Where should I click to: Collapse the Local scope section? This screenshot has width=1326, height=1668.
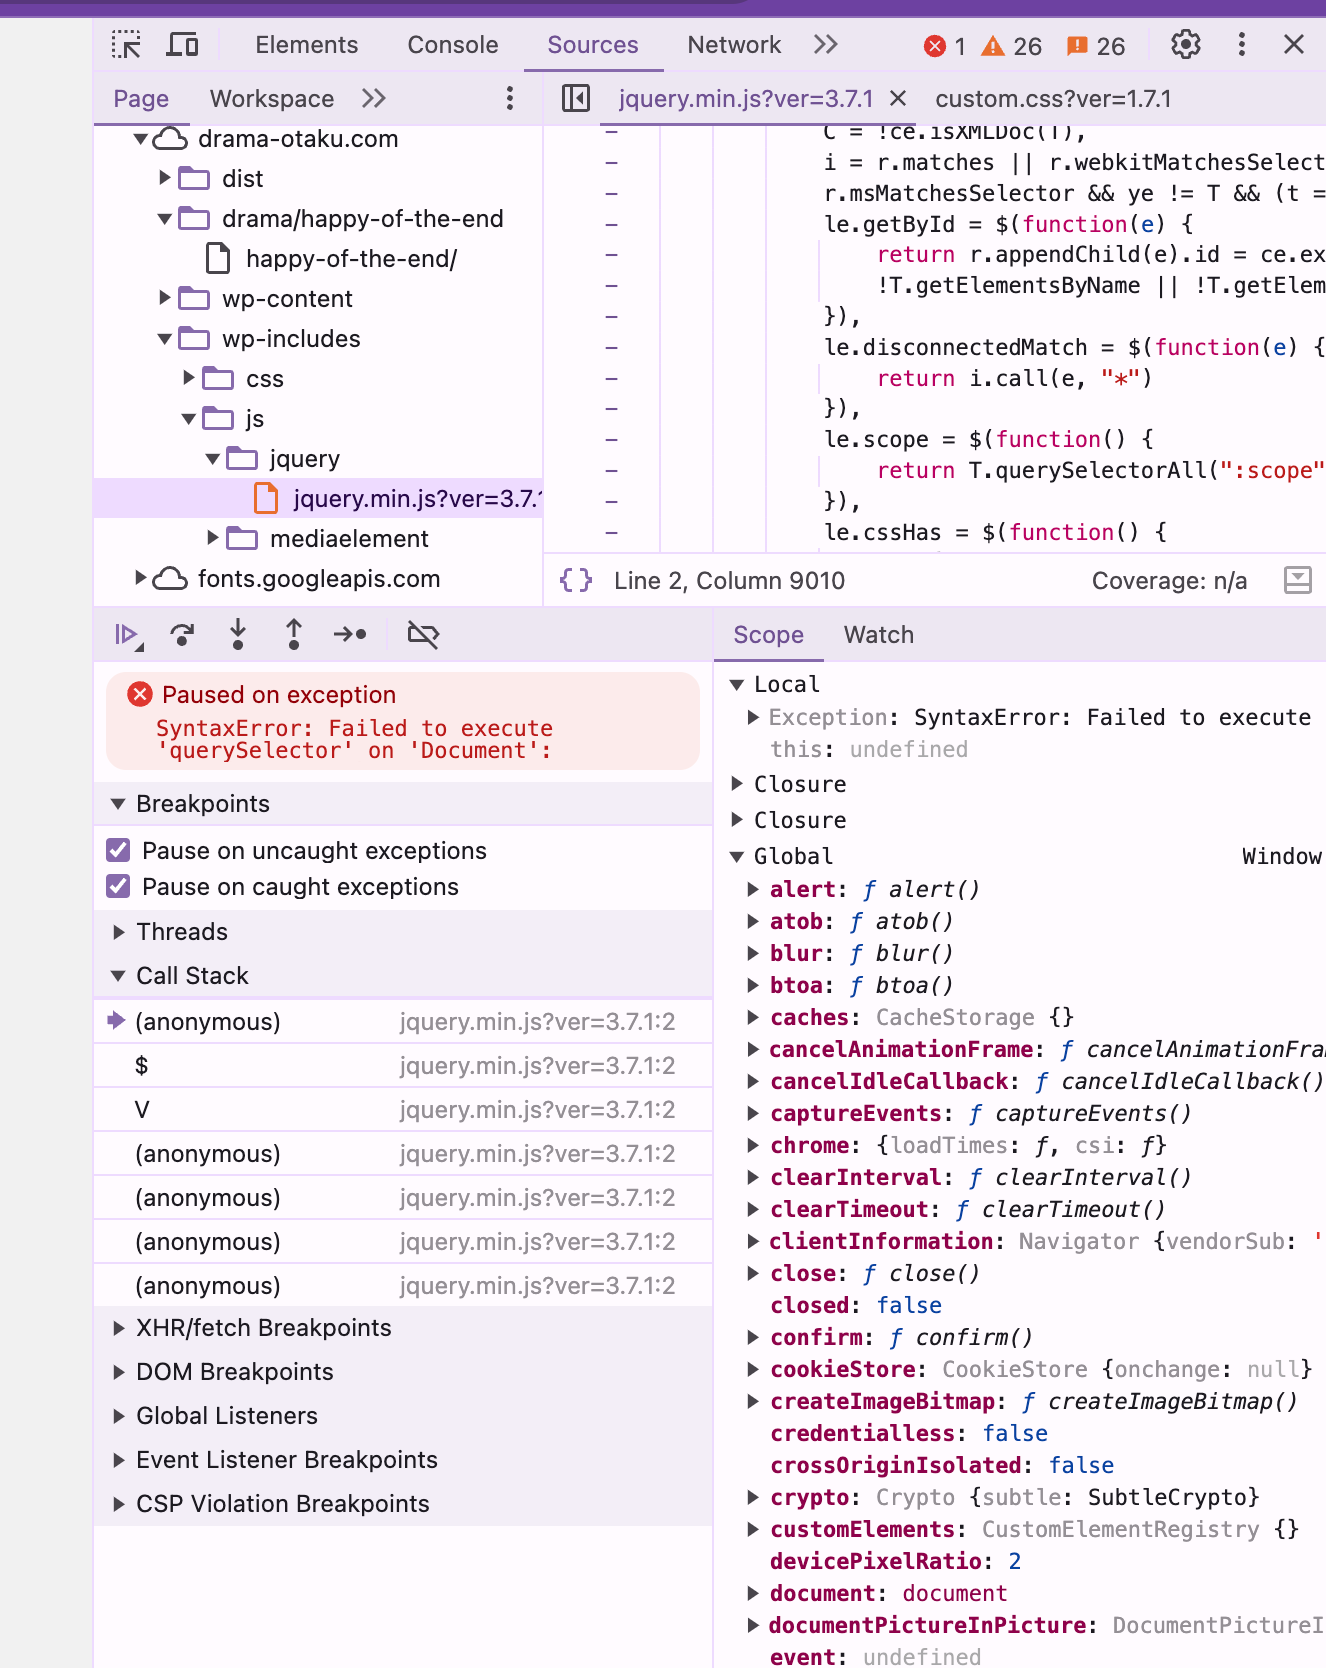(737, 684)
